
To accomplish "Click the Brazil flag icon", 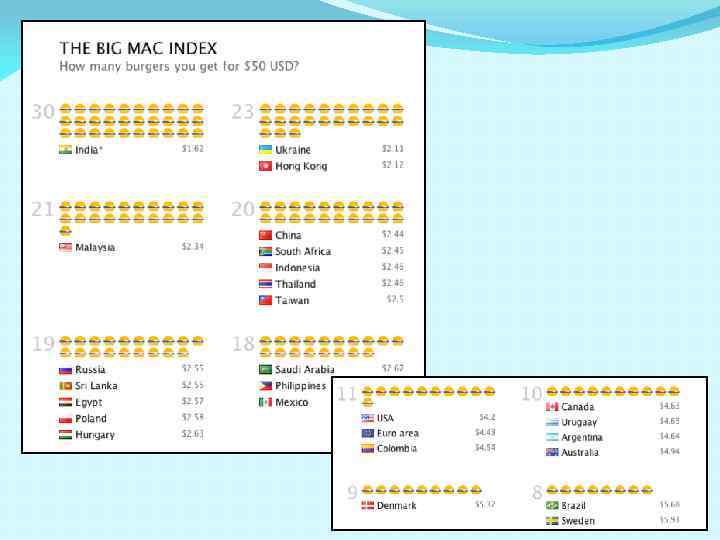I will click(552, 506).
